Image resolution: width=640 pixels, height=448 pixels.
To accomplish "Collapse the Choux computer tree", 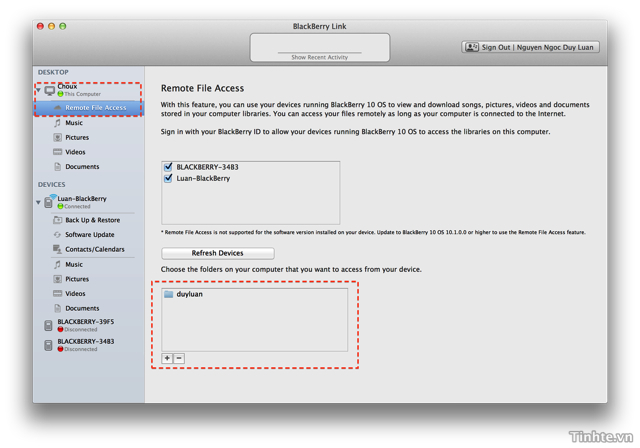I will coord(39,88).
